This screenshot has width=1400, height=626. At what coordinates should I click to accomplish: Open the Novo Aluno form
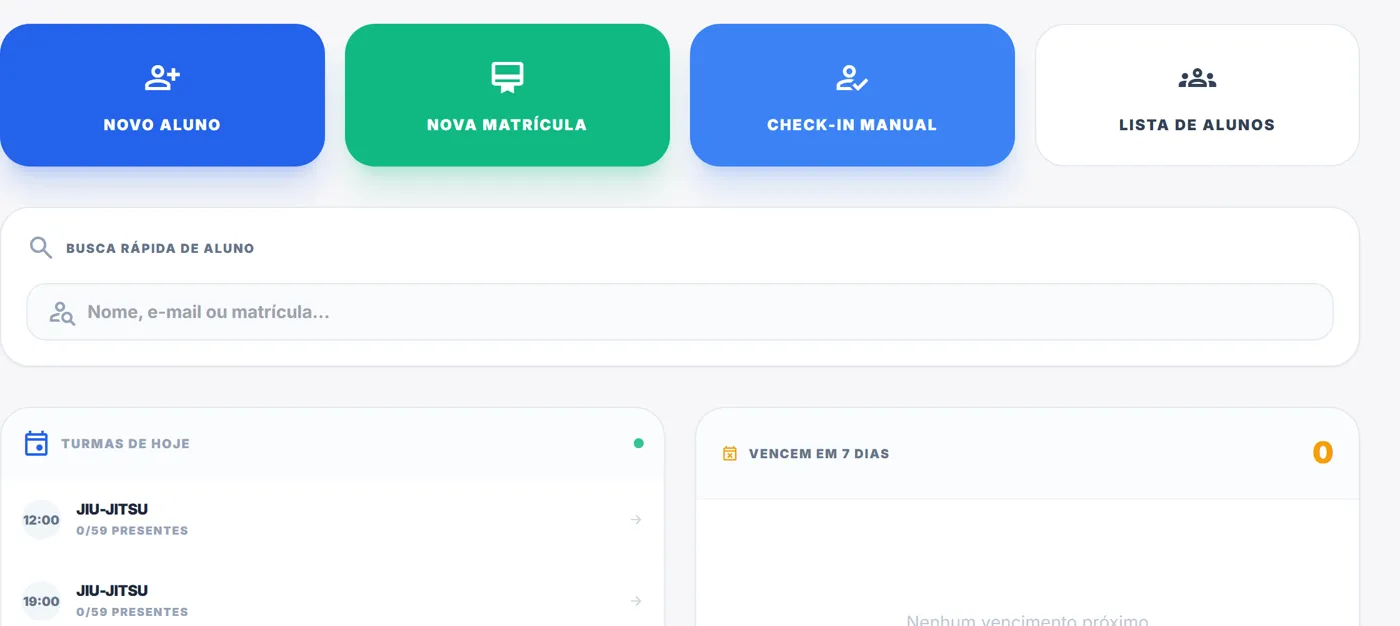click(162, 95)
